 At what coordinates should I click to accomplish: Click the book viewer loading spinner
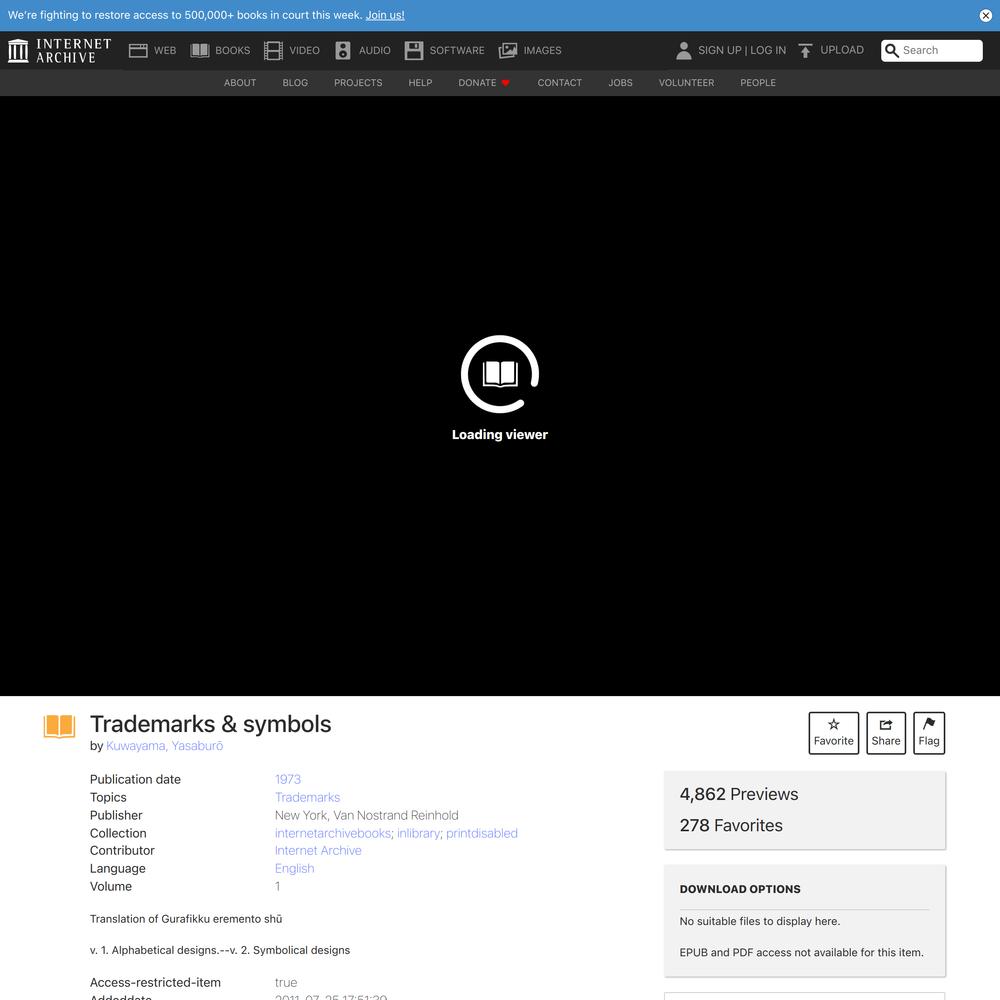pyautogui.click(x=500, y=374)
